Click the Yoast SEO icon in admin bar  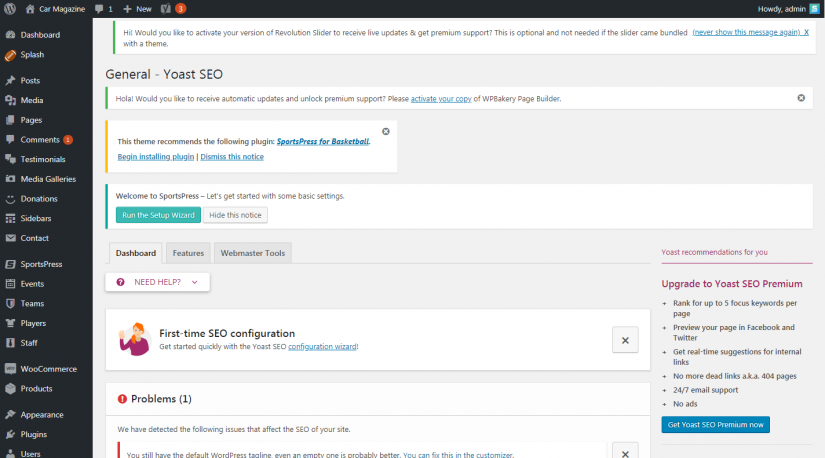point(167,8)
